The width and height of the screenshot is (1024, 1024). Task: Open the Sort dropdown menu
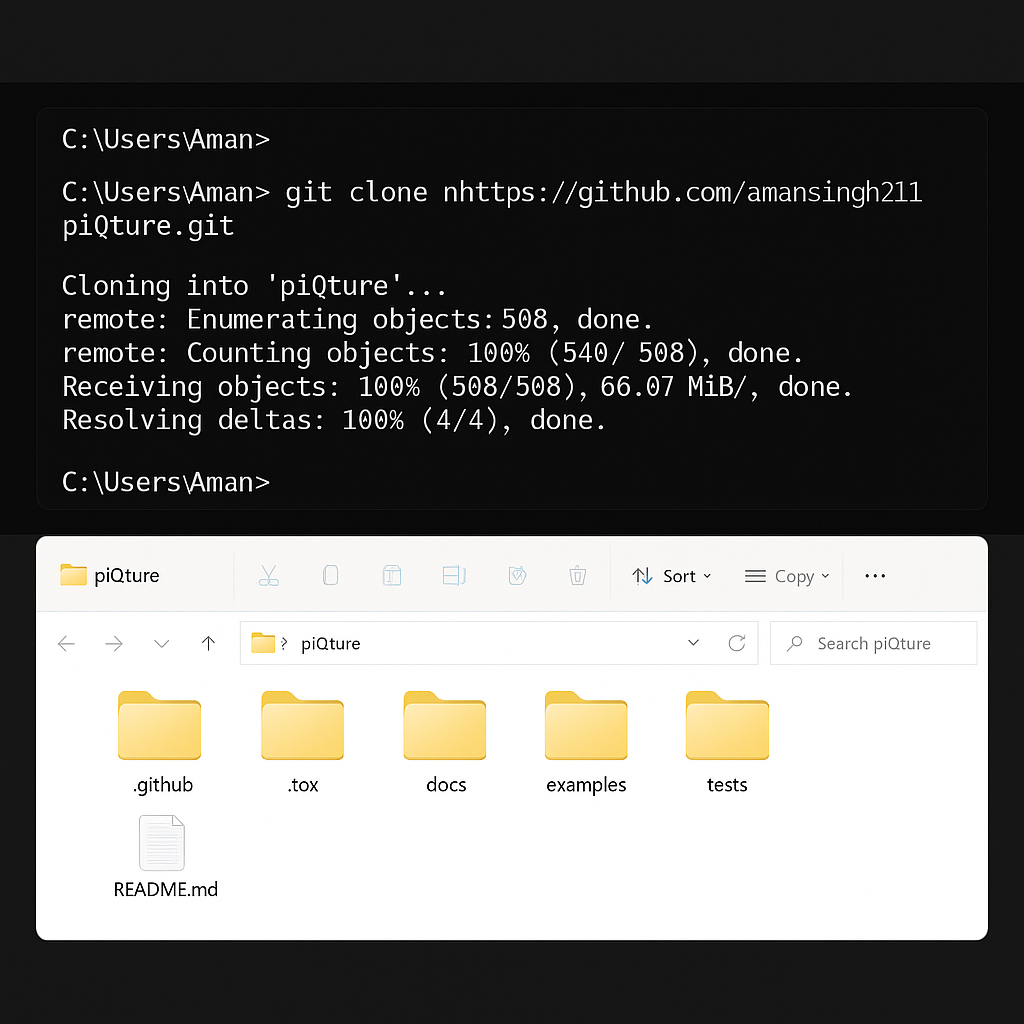[x=672, y=576]
